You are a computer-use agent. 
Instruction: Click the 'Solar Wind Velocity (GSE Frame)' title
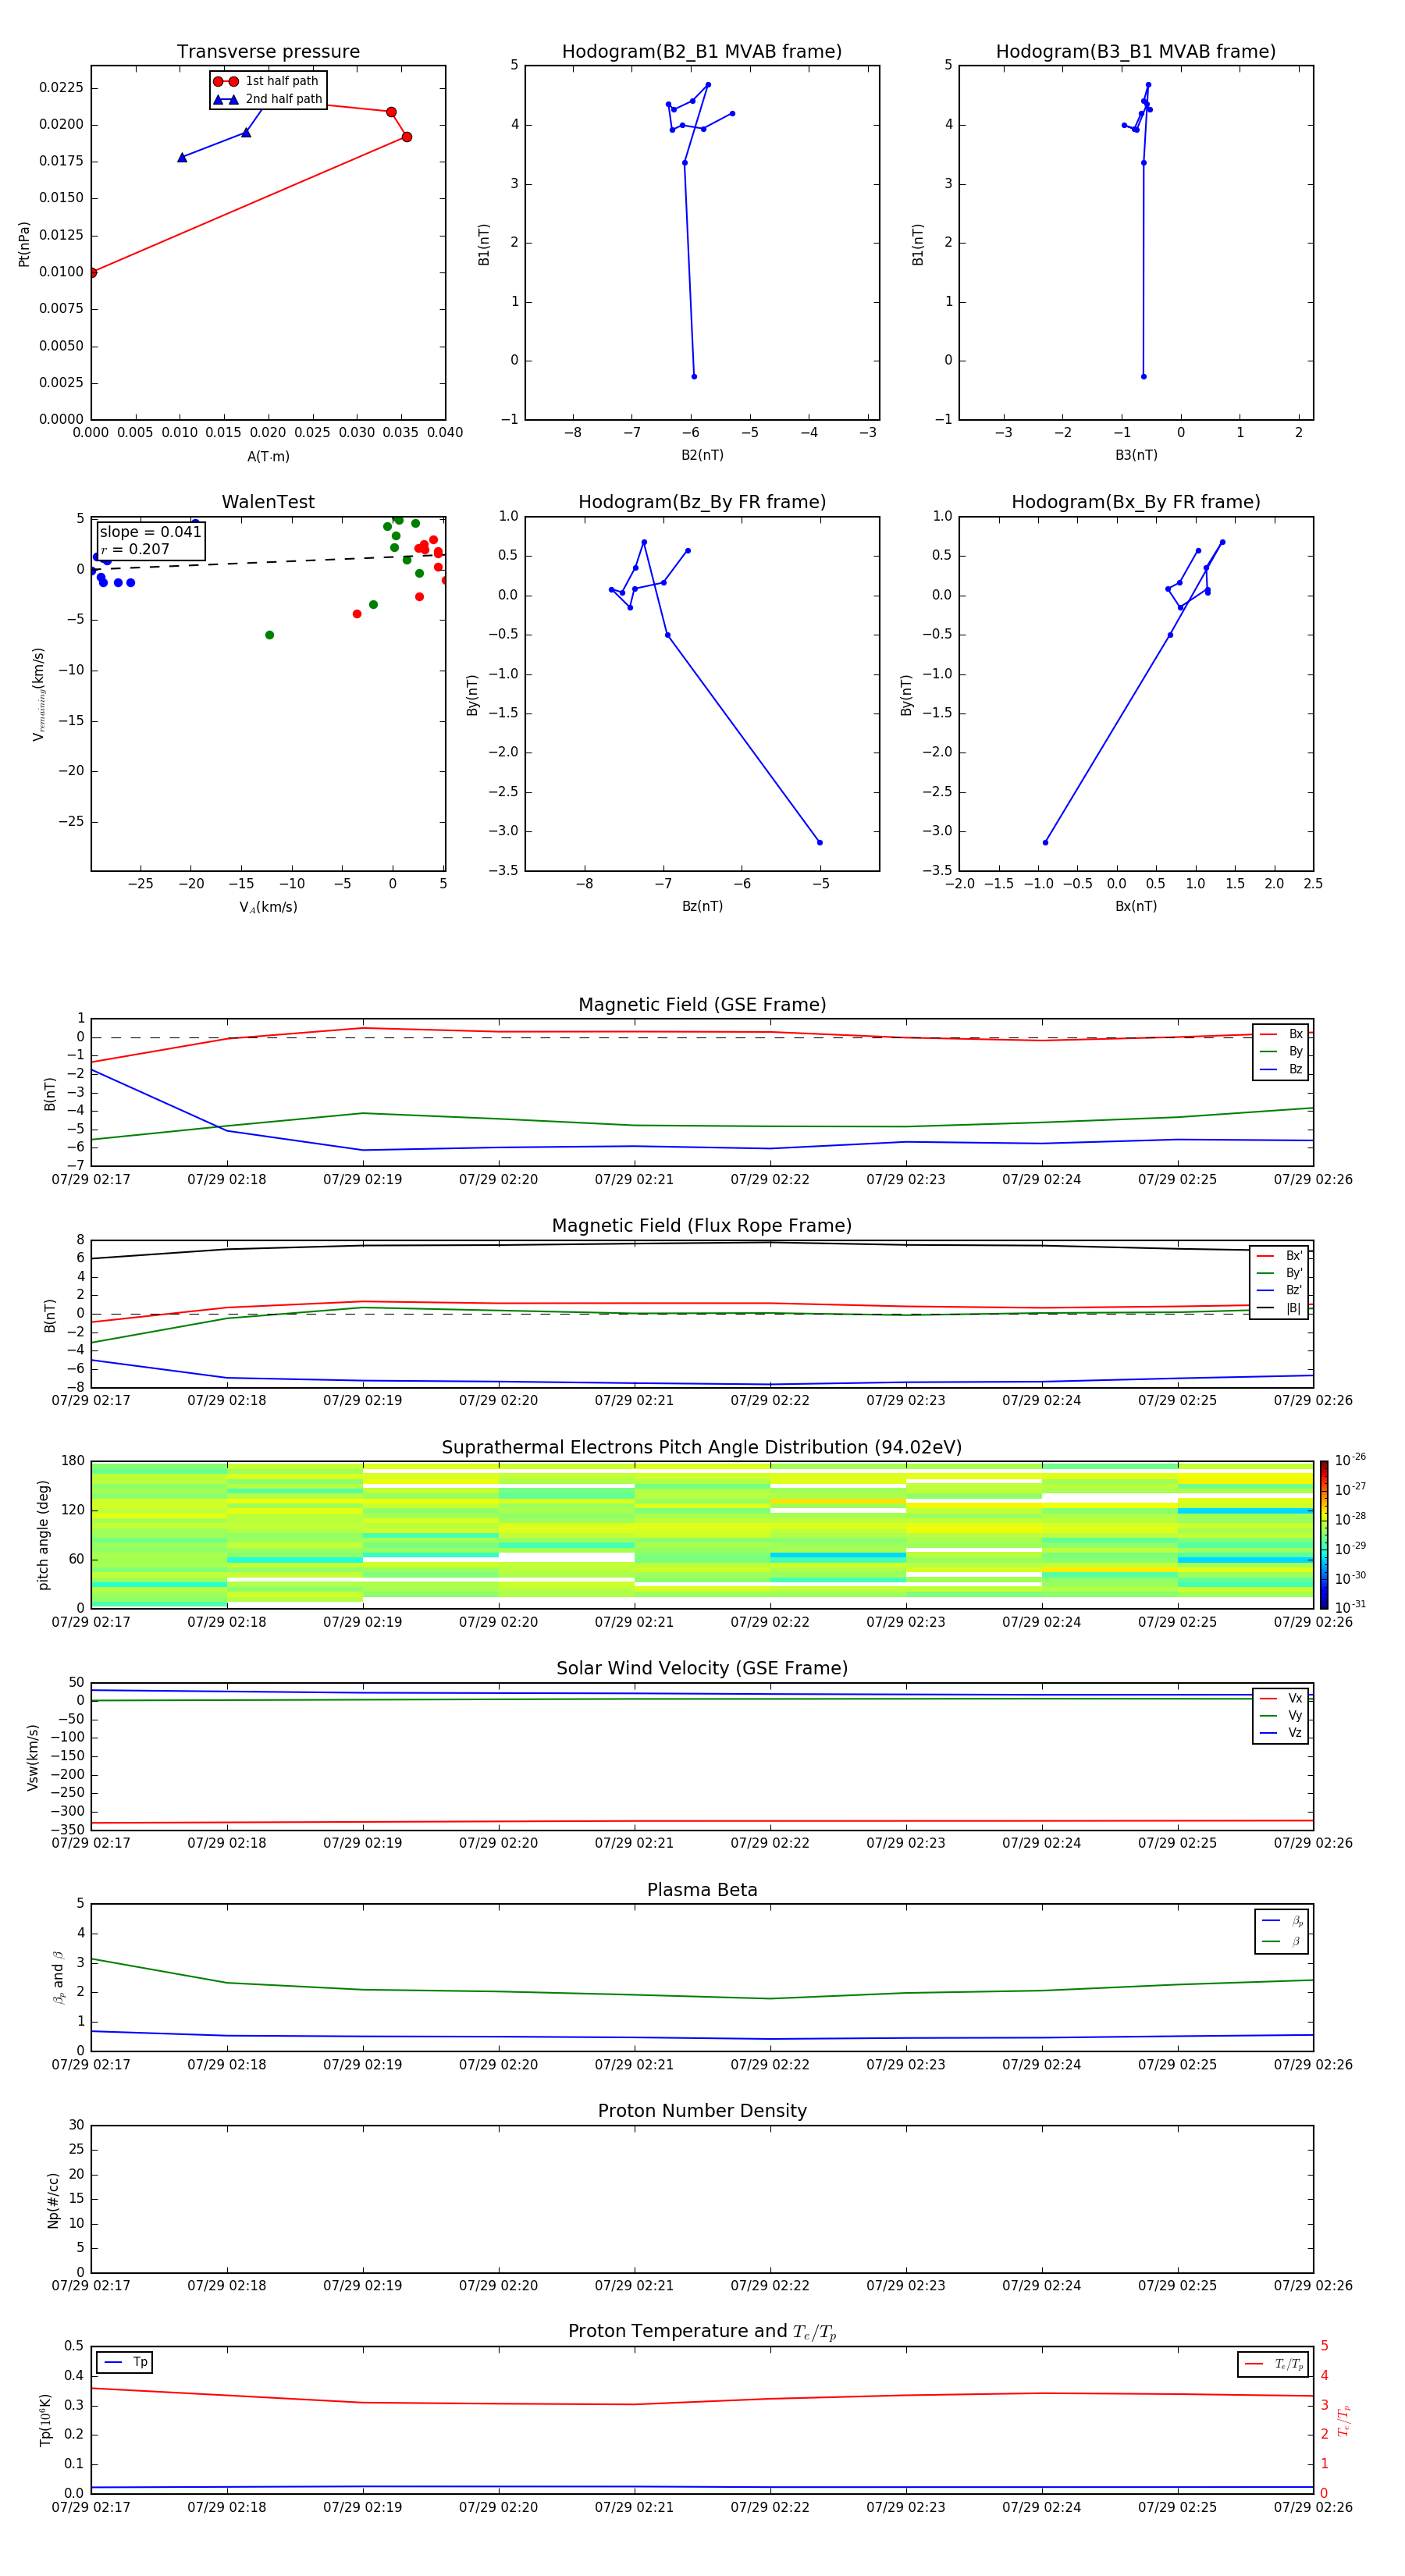coord(702,1668)
